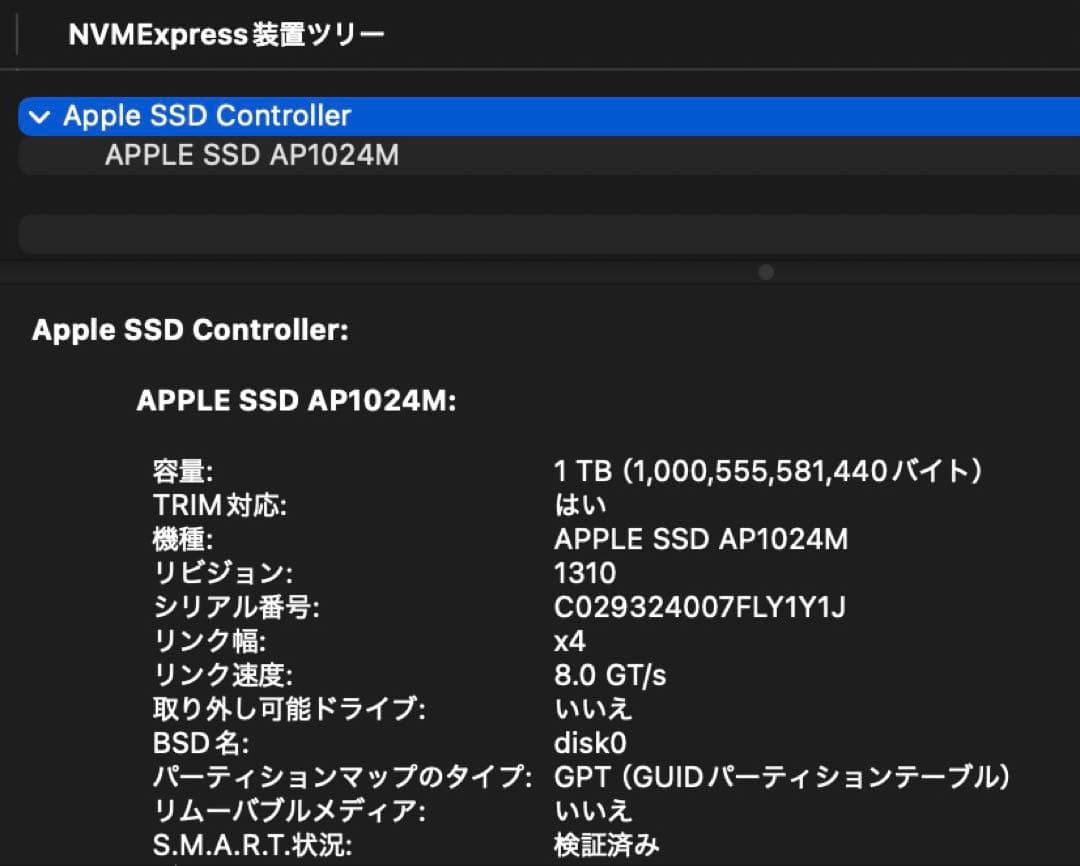Click the link width value x4
The image size is (1080, 866).
(570, 641)
